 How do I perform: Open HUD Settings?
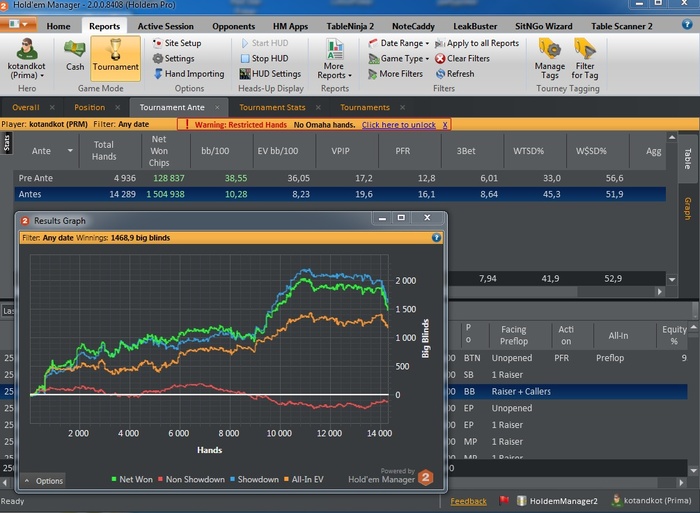271,74
